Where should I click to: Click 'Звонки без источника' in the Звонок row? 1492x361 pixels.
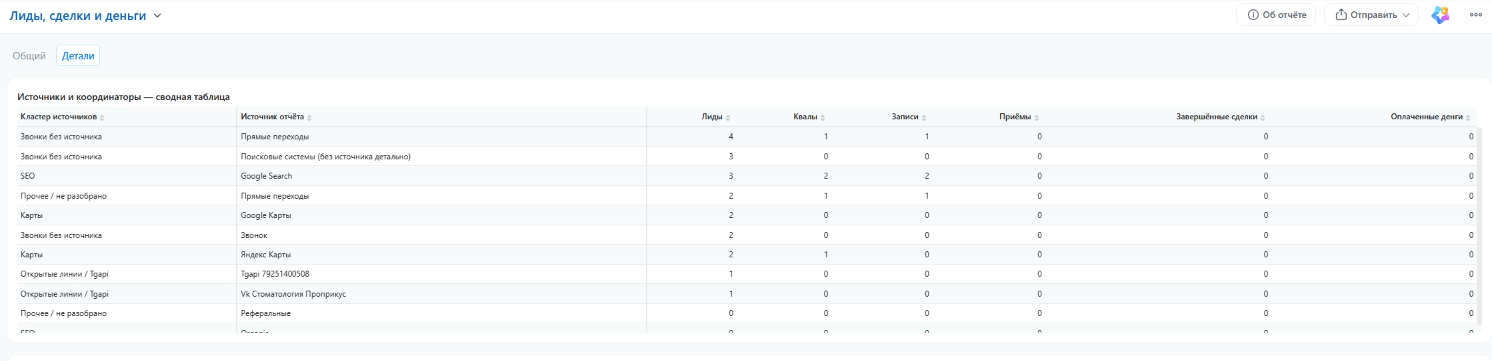tap(61, 235)
